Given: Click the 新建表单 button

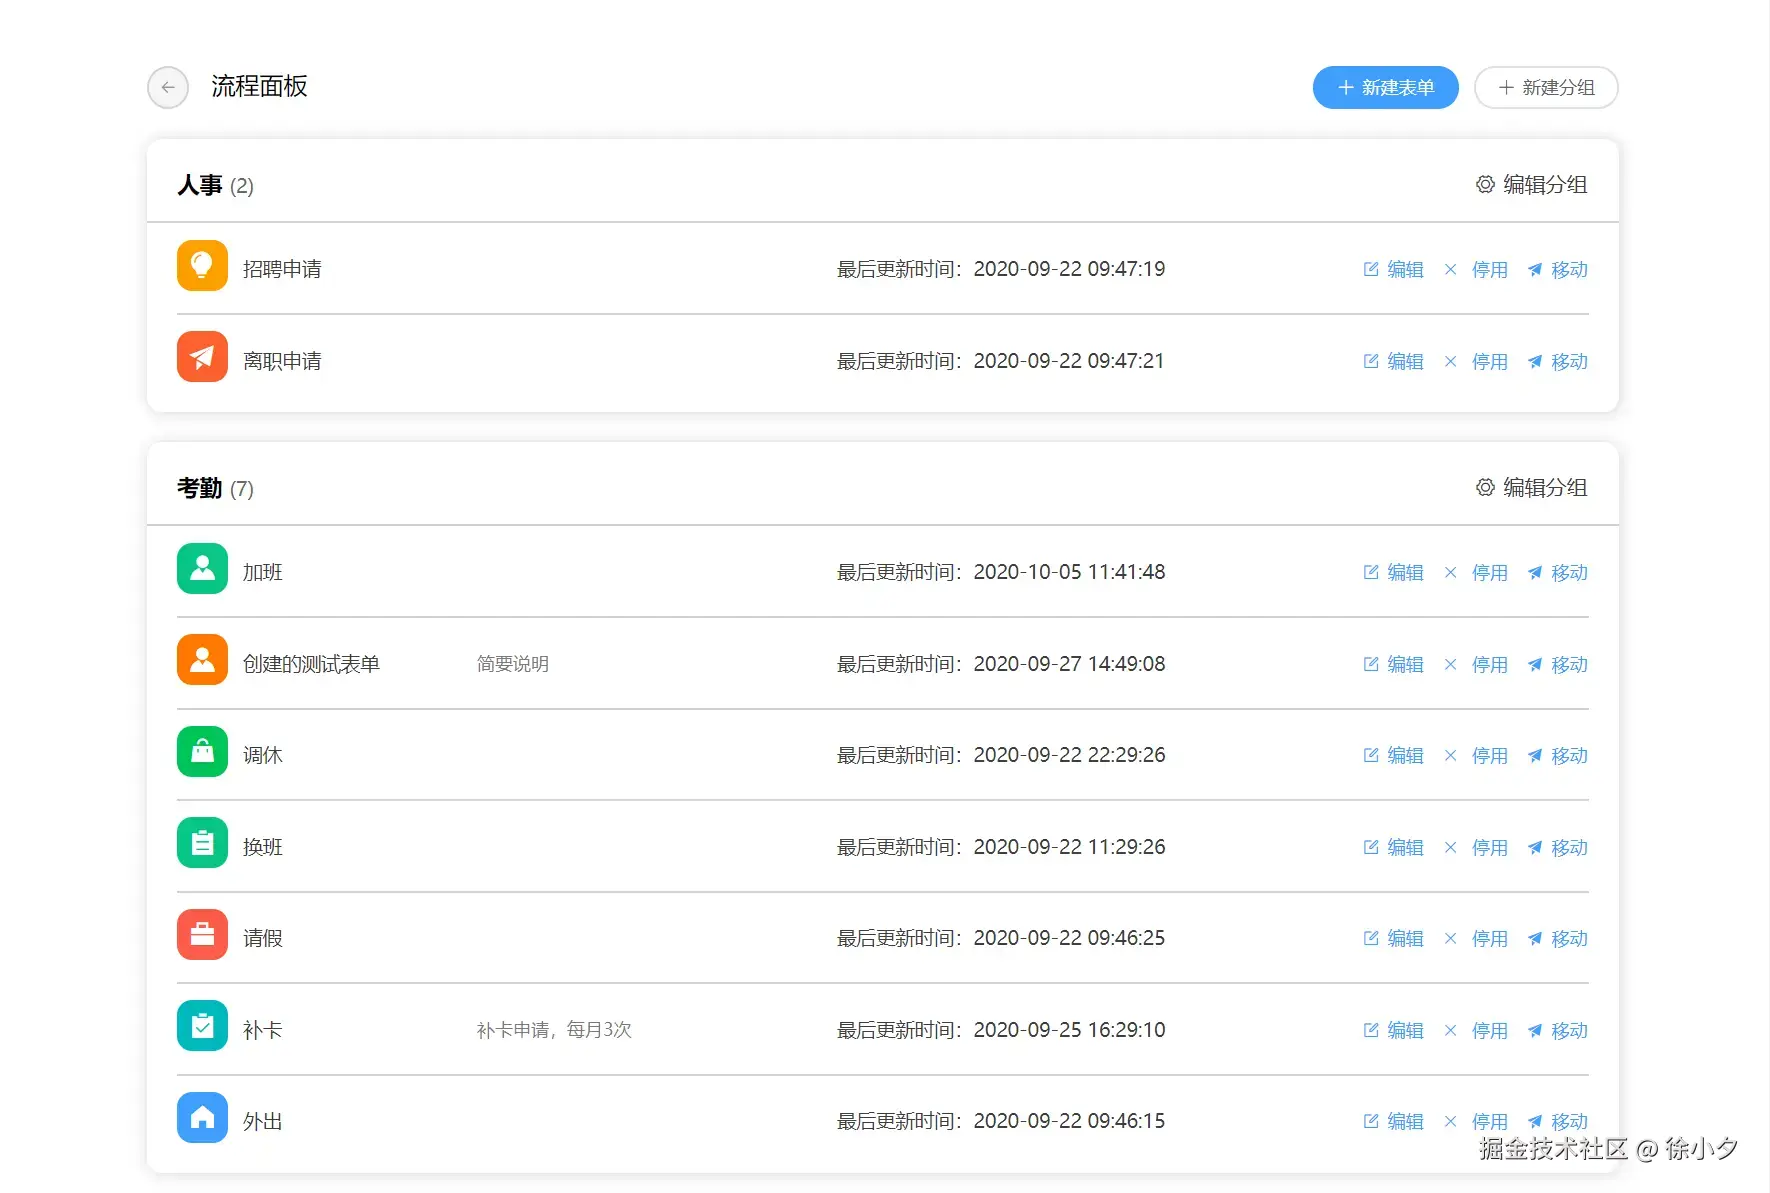Looking at the screenshot, I should [x=1385, y=88].
